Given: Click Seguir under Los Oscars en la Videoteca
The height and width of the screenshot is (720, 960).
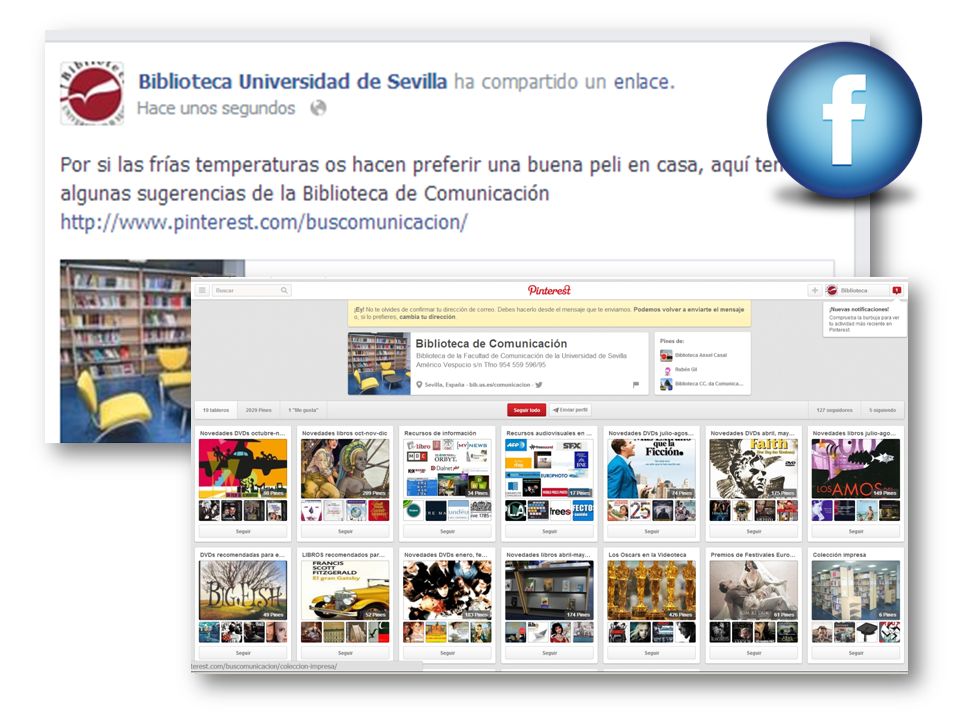Looking at the screenshot, I should (x=651, y=653).
